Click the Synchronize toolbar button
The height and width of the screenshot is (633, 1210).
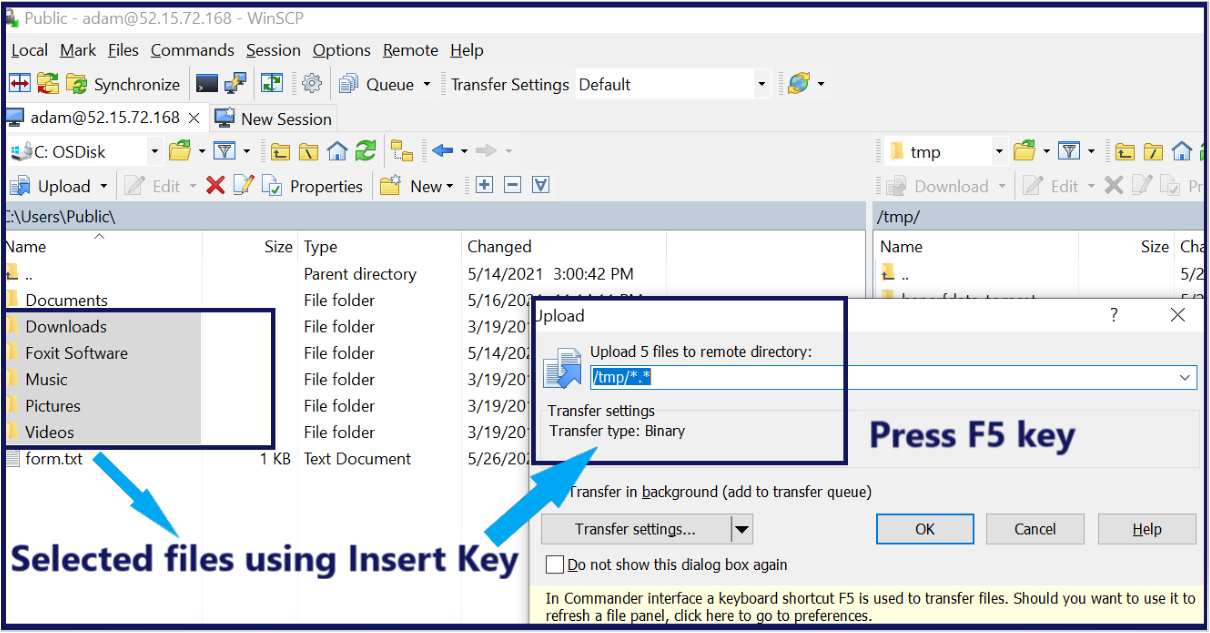[123, 84]
